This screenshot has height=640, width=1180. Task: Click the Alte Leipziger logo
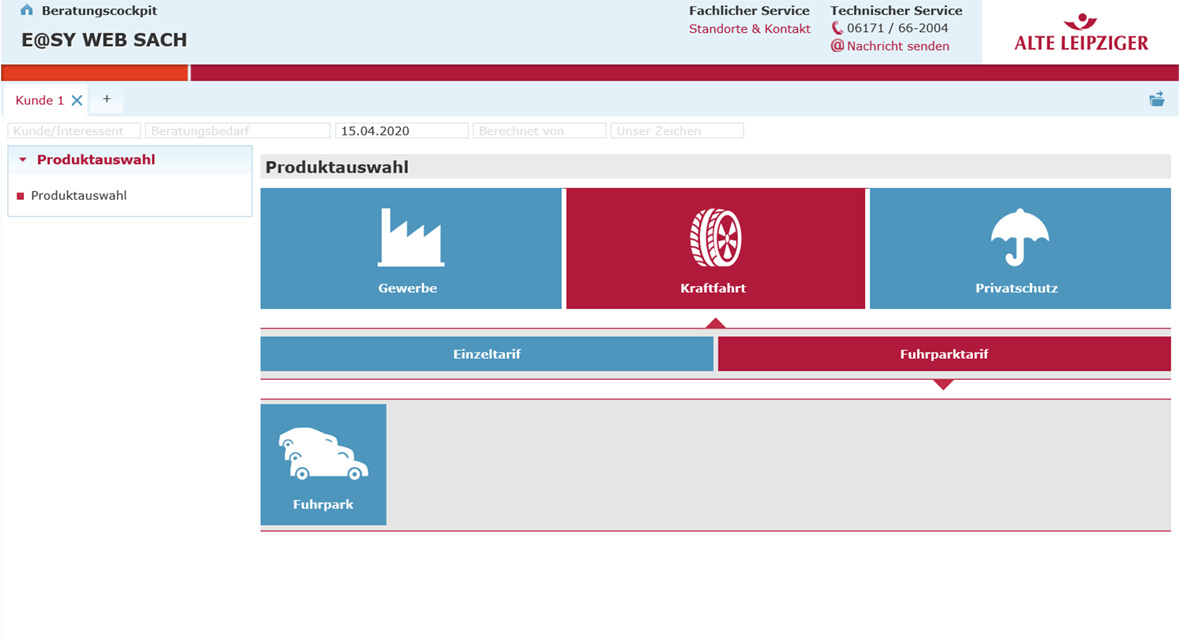click(x=1081, y=33)
